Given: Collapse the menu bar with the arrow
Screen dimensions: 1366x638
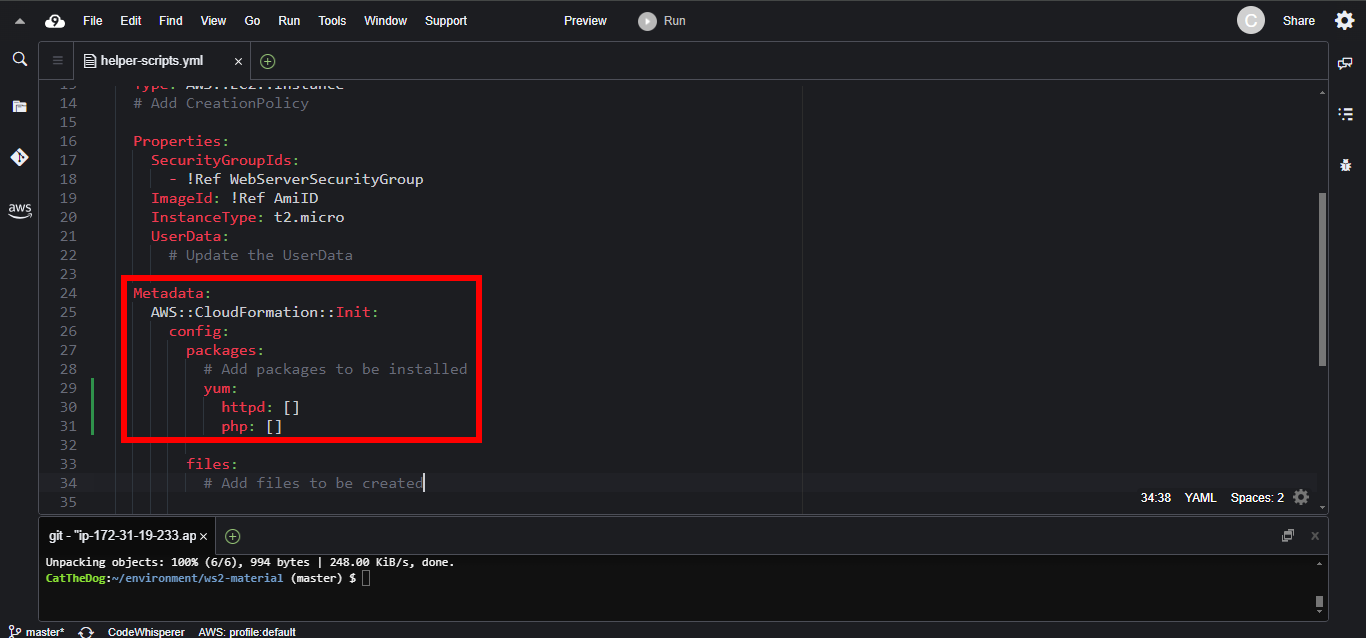Looking at the screenshot, I should coord(19,21).
